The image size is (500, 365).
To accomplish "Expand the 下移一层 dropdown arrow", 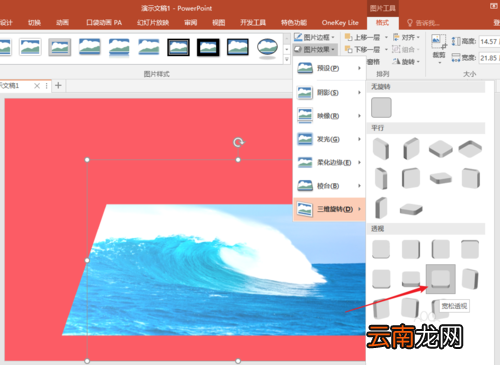I will tap(386, 49).
